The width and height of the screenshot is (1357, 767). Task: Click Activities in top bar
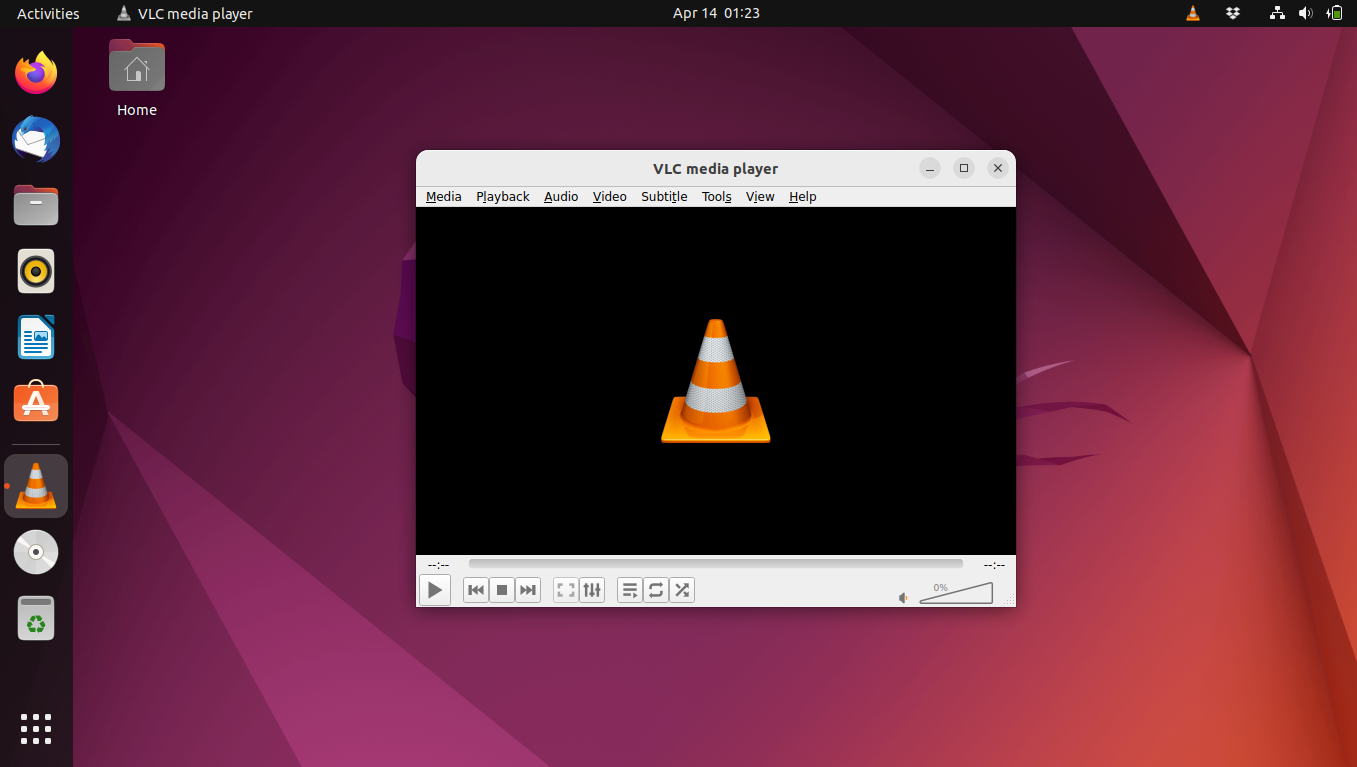pyautogui.click(x=48, y=14)
